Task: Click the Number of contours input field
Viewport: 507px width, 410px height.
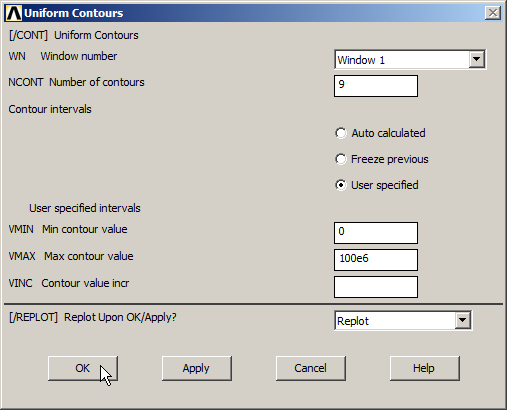Action: click(x=376, y=86)
